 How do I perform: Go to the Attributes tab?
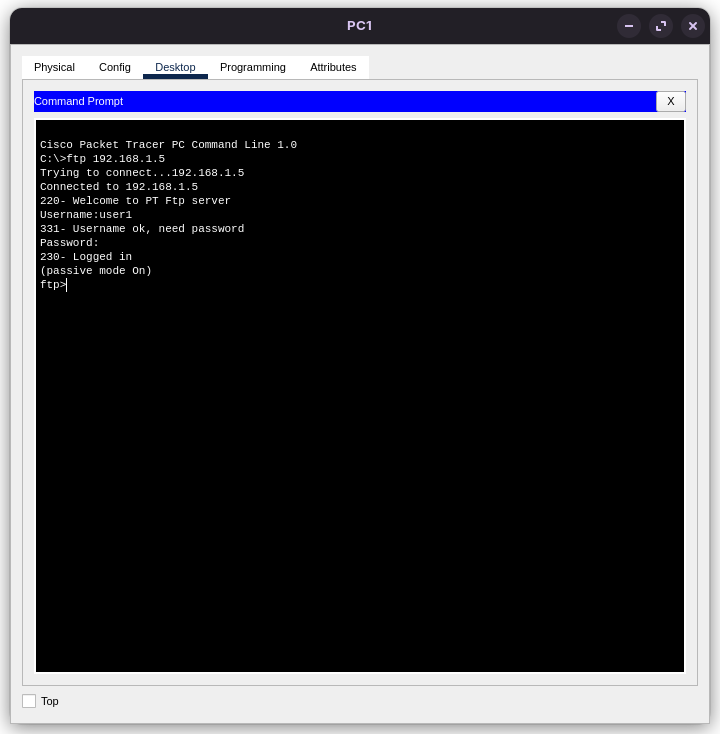(x=333, y=67)
